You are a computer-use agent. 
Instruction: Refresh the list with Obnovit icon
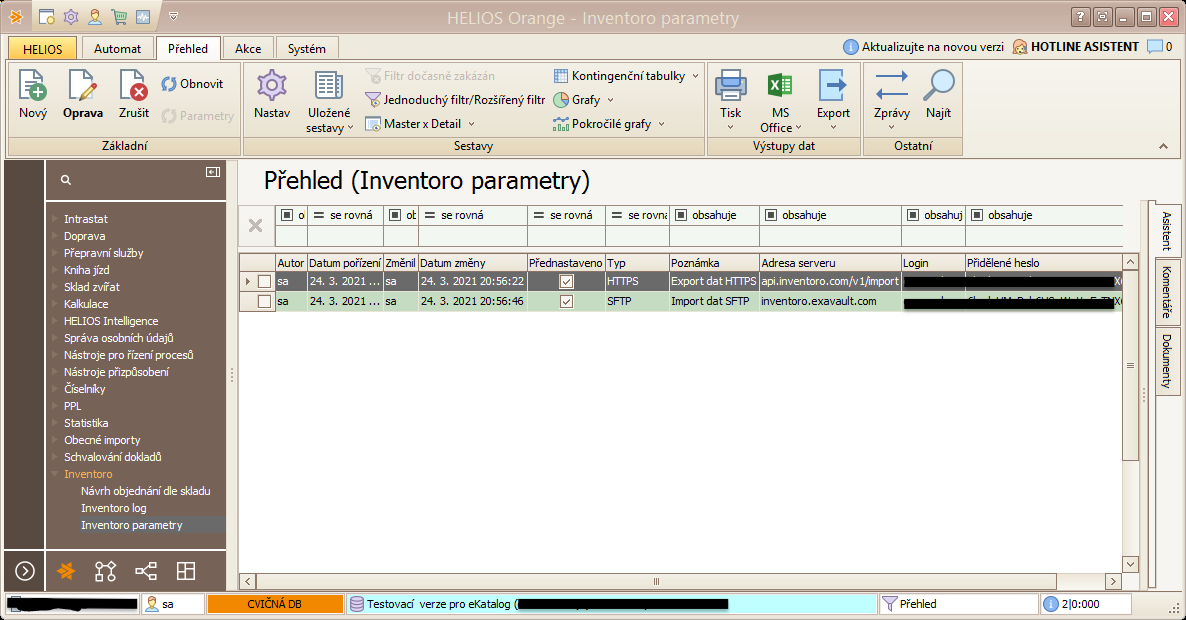point(195,83)
